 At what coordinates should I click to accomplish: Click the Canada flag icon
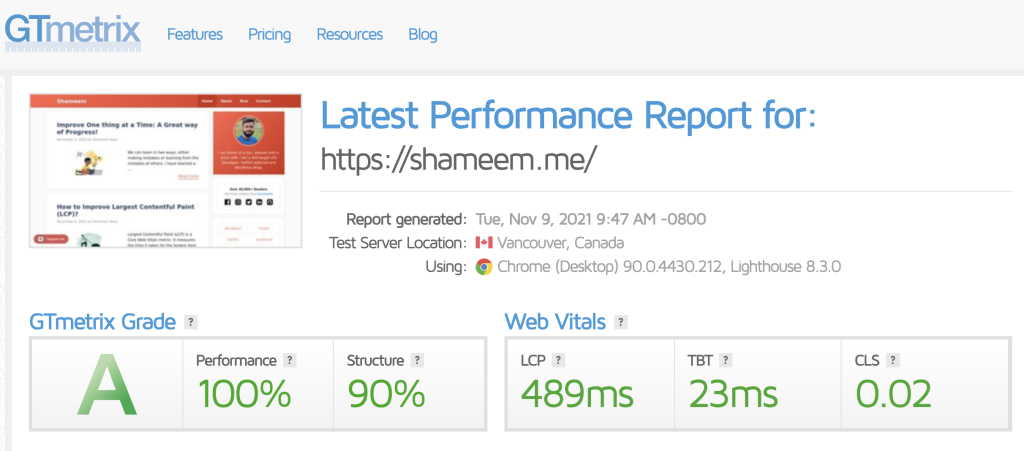tap(484, 243)
